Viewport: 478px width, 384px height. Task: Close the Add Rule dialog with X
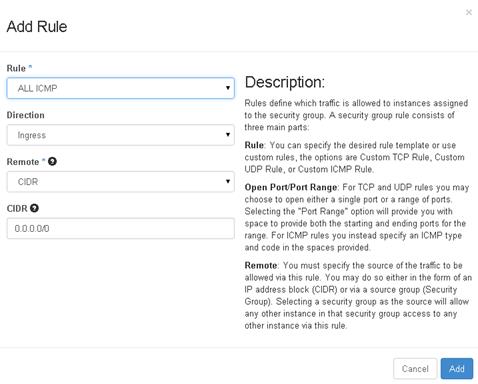469,12
